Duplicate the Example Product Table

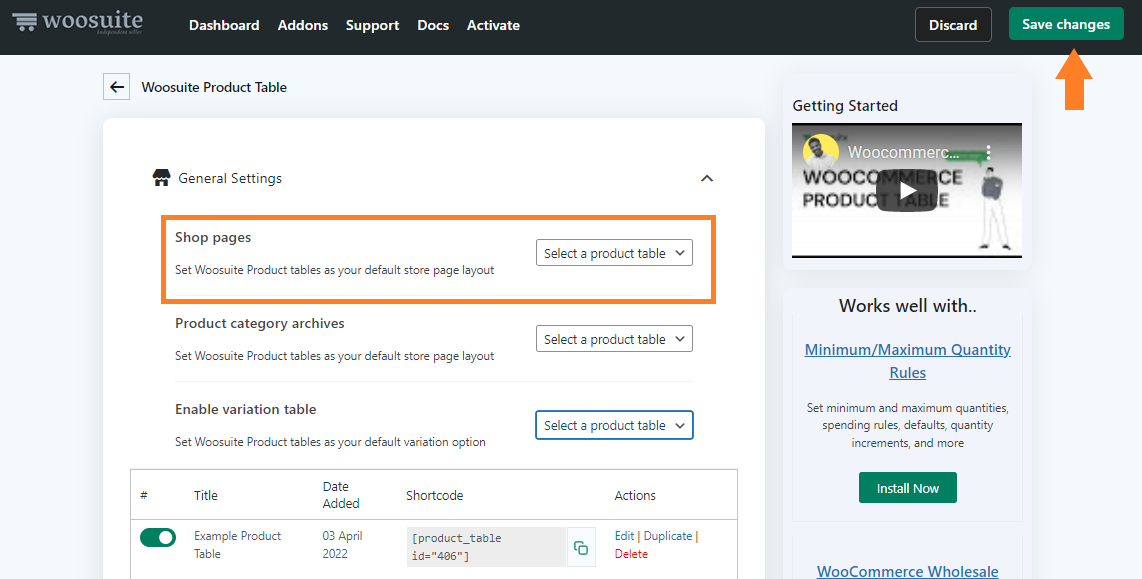[x=668, y=536]
